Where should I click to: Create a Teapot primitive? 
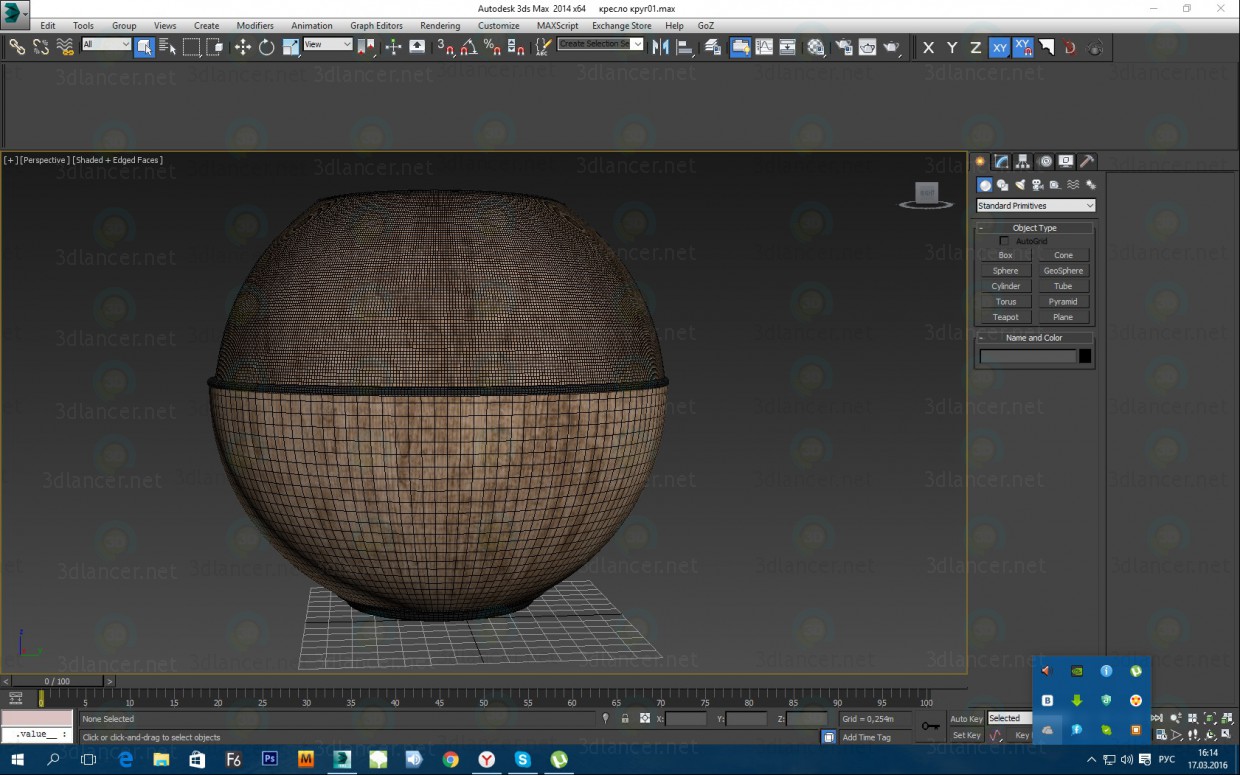[x=1006, y=317]
